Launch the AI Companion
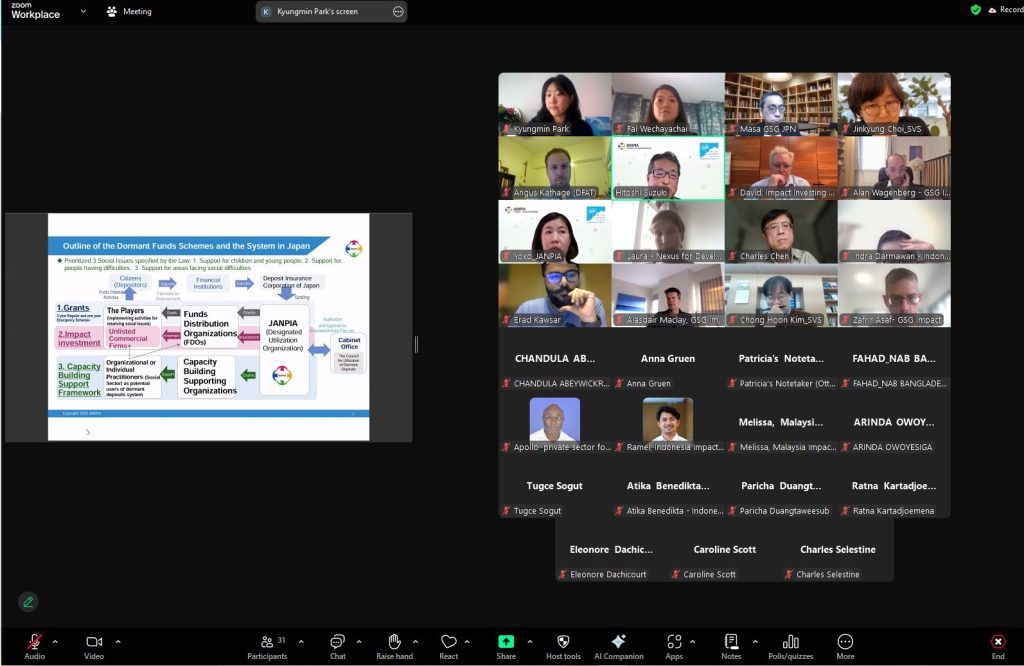1024x666 pixels. coord(618,642)
